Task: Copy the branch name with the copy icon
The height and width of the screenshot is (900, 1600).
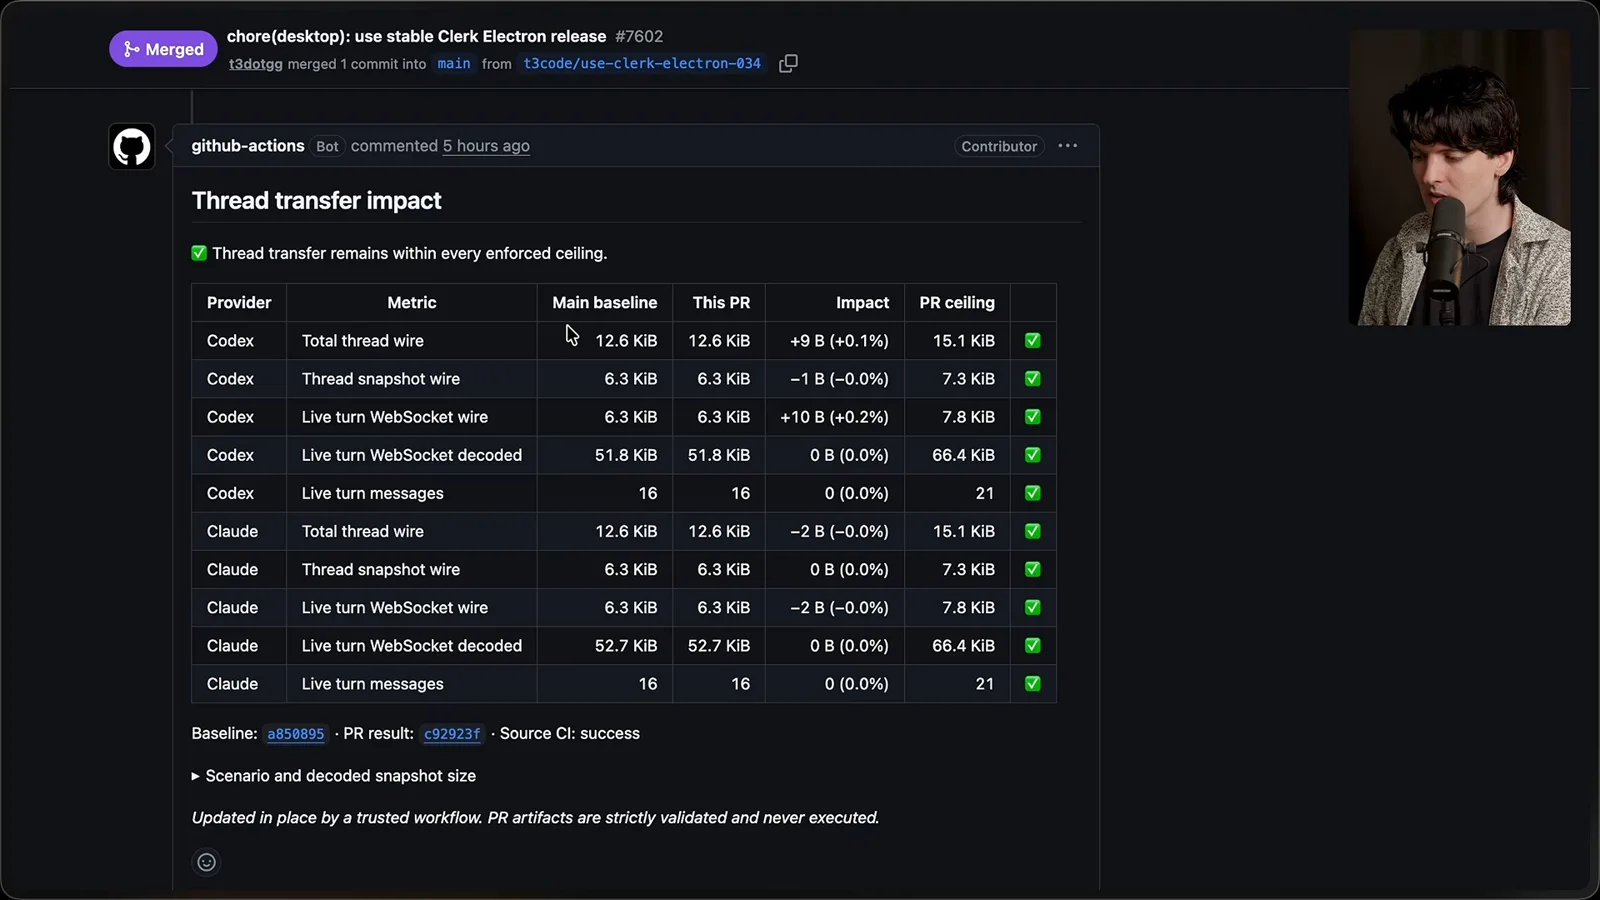Action: tap(788, 63)
